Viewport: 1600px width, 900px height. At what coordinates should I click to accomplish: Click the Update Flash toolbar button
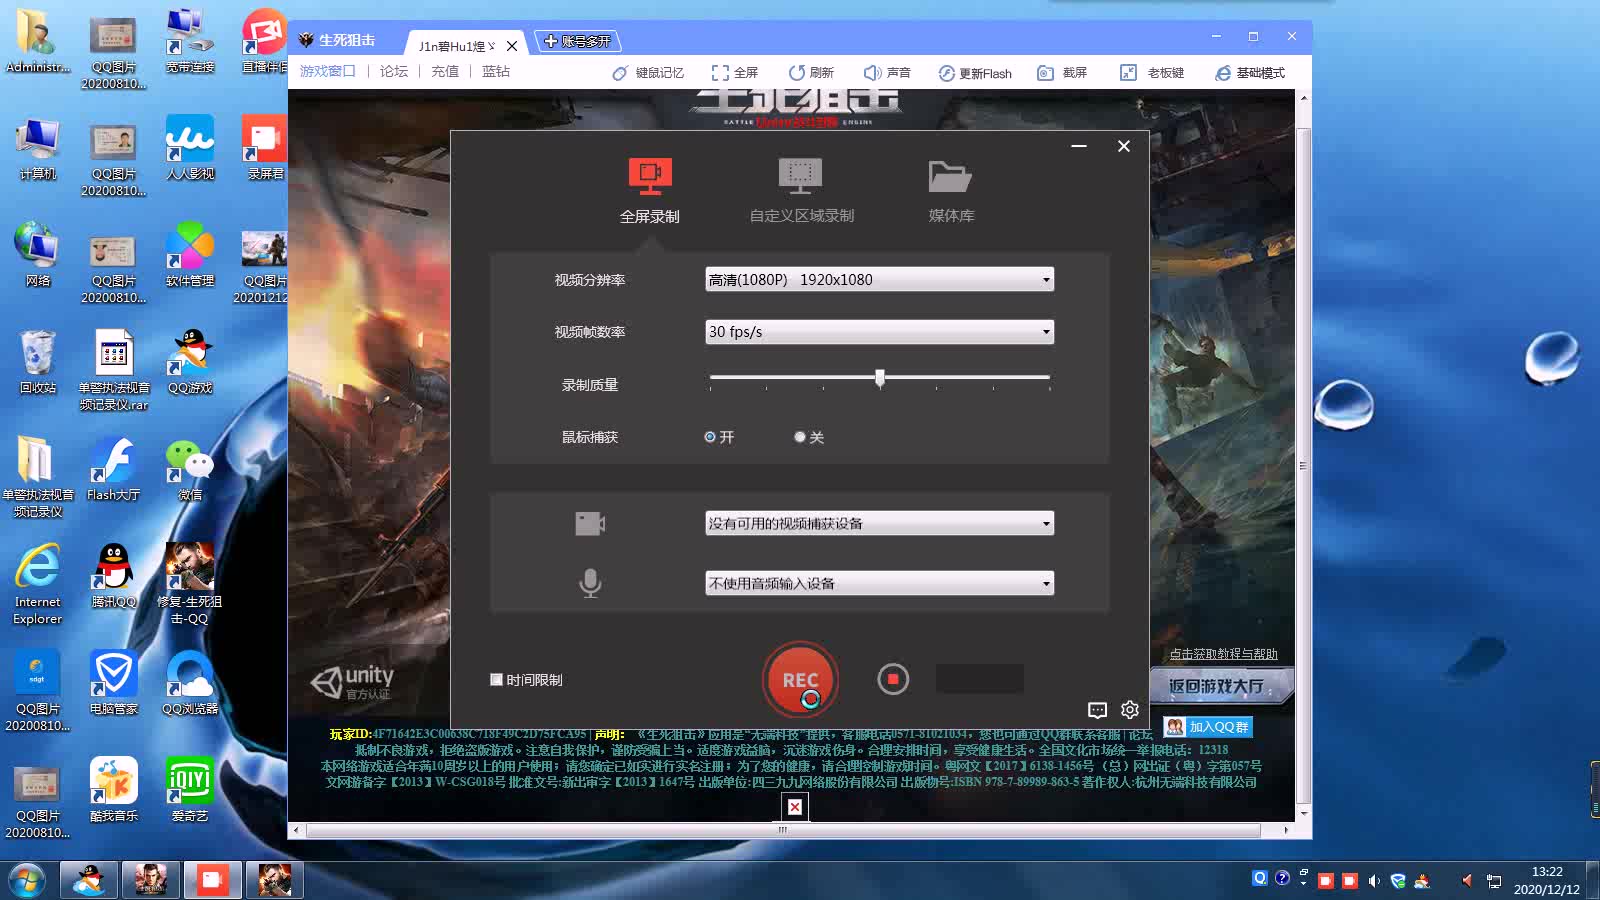(x=975, y=73)
